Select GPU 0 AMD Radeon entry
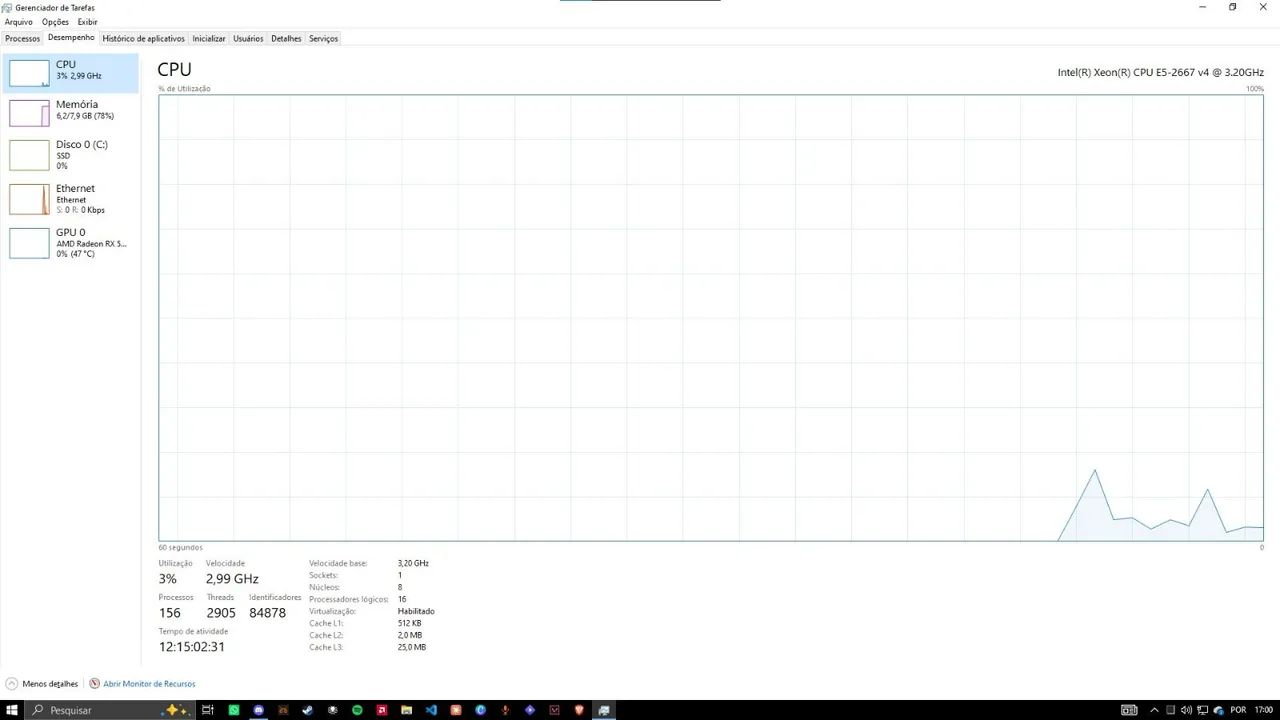1280x720 pixels. pos(72,243)
